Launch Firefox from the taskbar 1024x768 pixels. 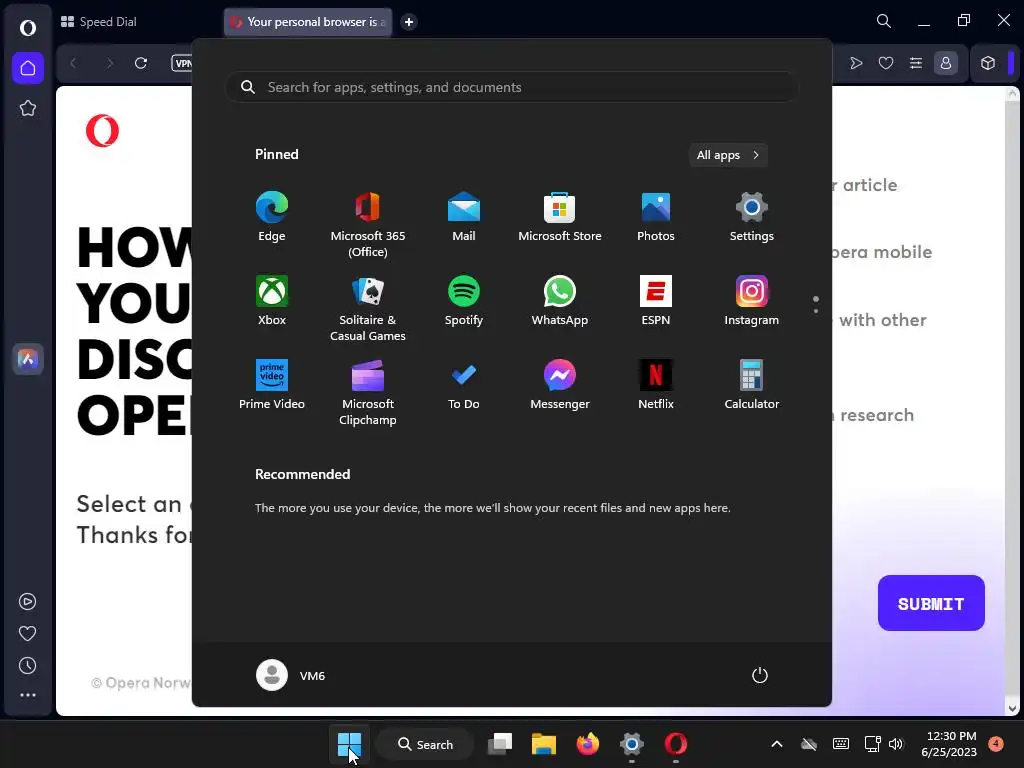pos(588,744)
